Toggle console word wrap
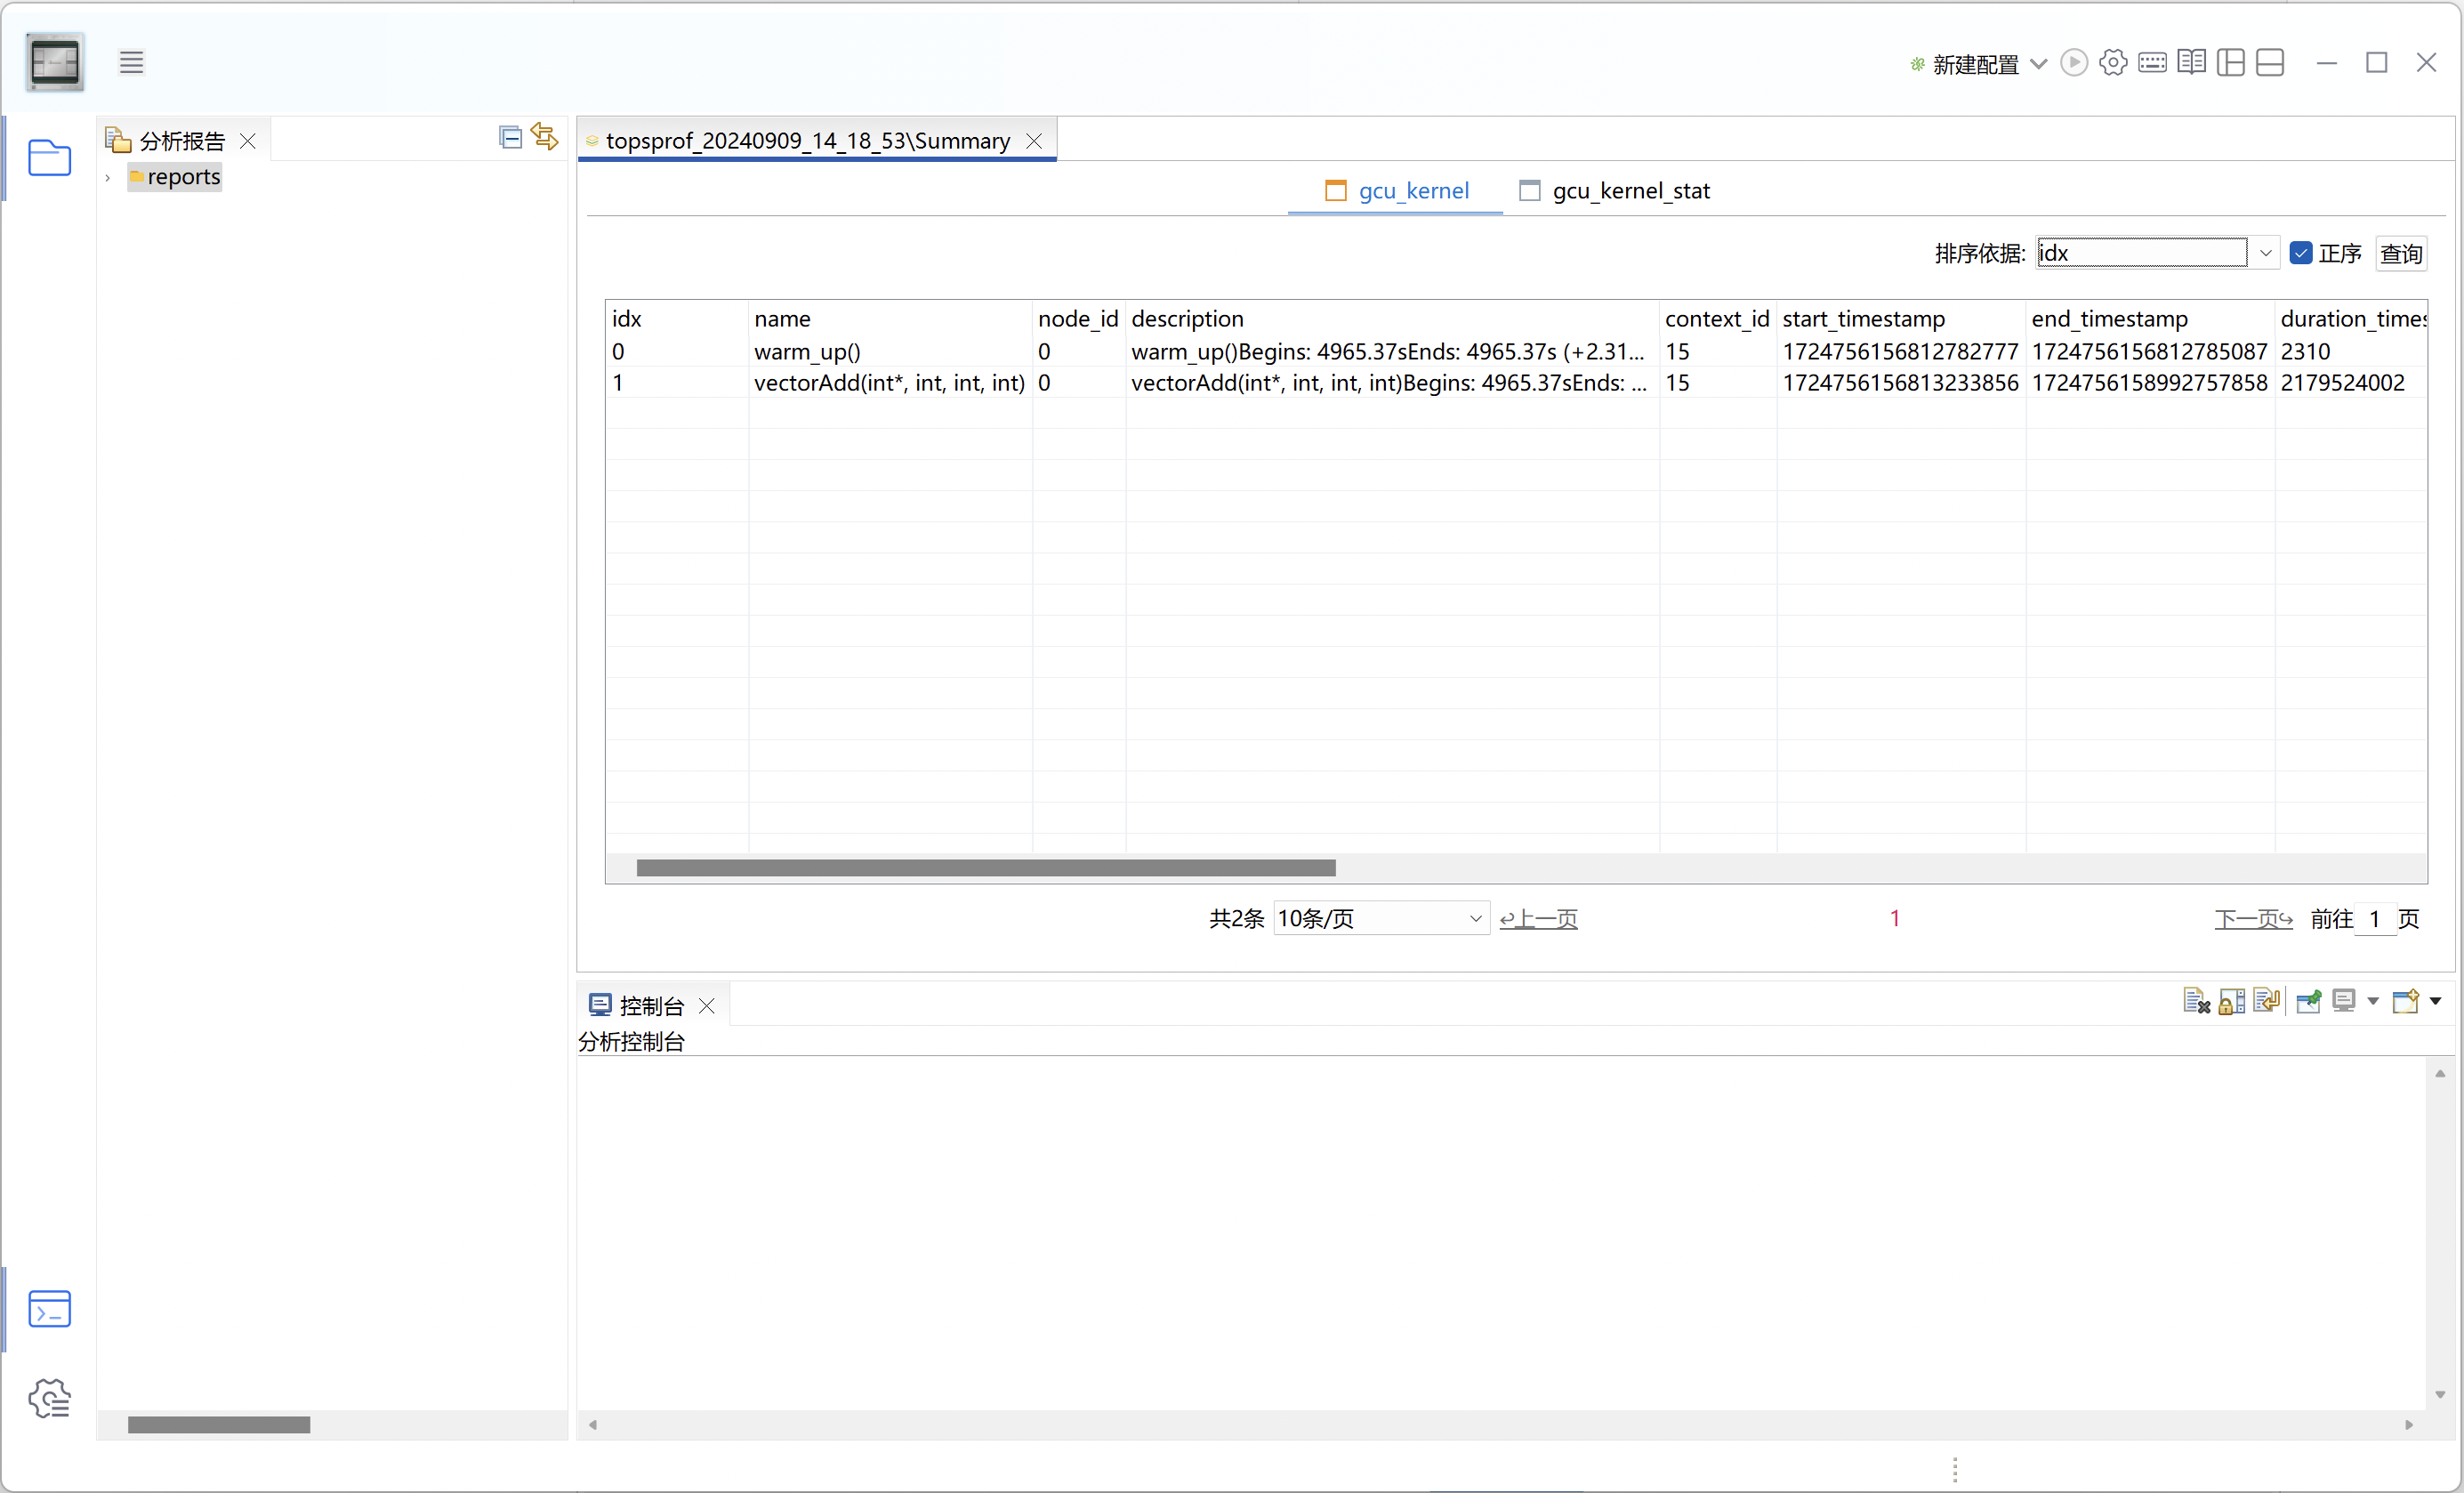 coord(2266,1001)
